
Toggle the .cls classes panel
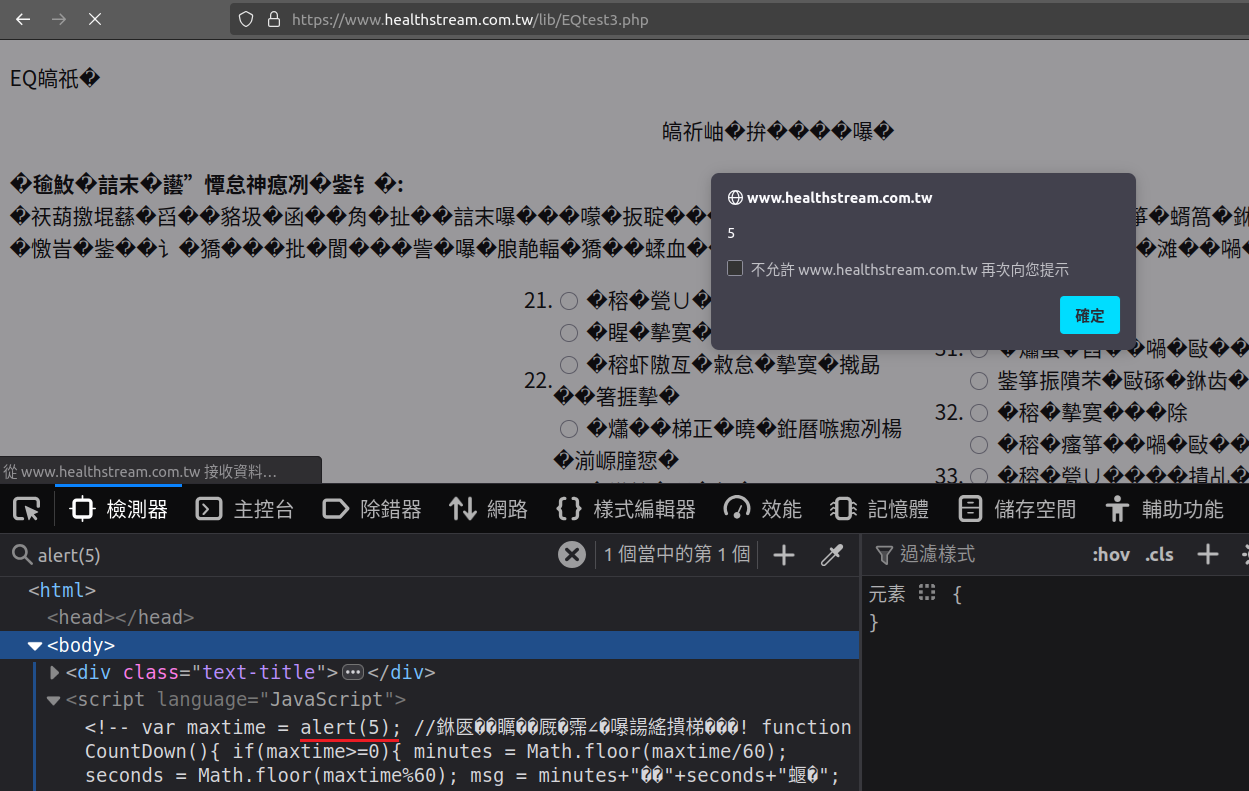(1160, 554)
